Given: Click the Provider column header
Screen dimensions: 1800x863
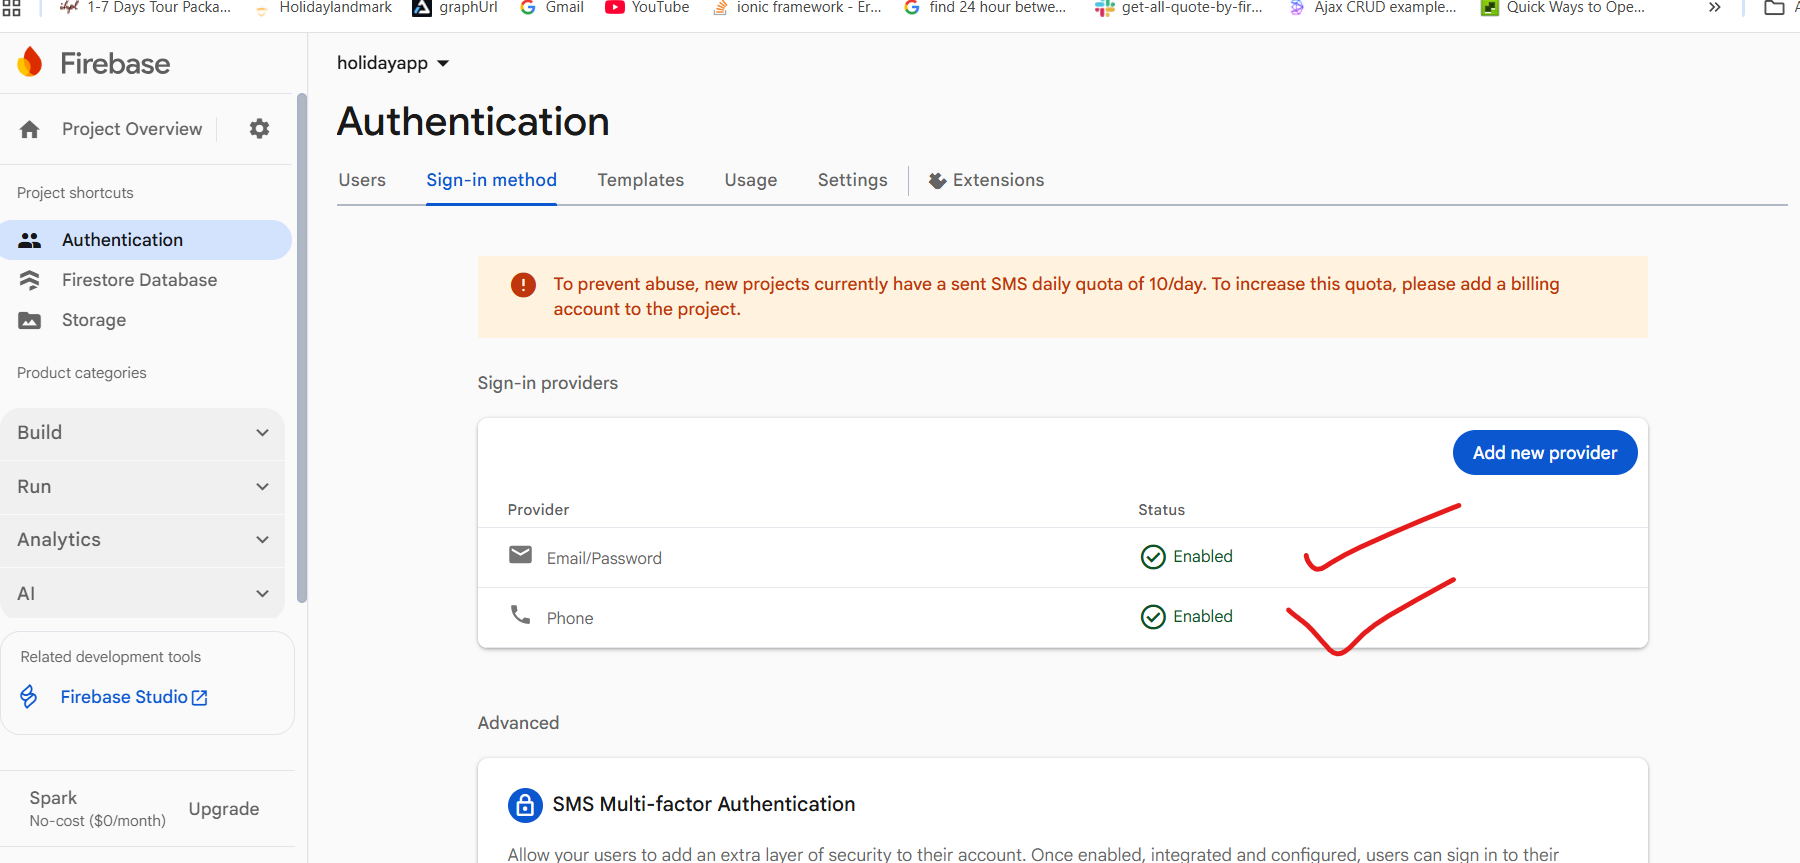Looking at the screenshot, I should click(538, 510).
